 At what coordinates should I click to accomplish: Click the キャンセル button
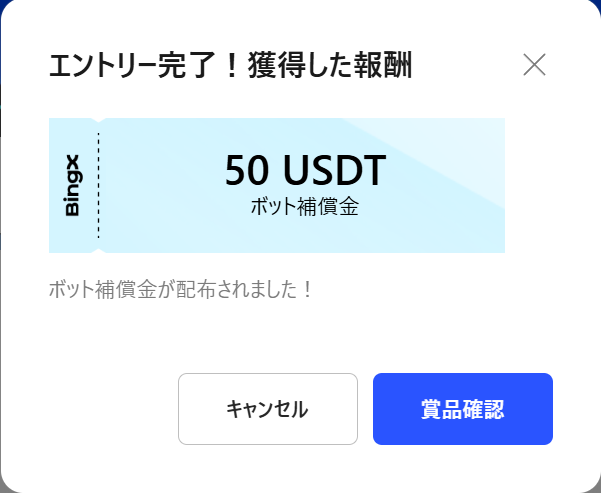pos(268,409)
